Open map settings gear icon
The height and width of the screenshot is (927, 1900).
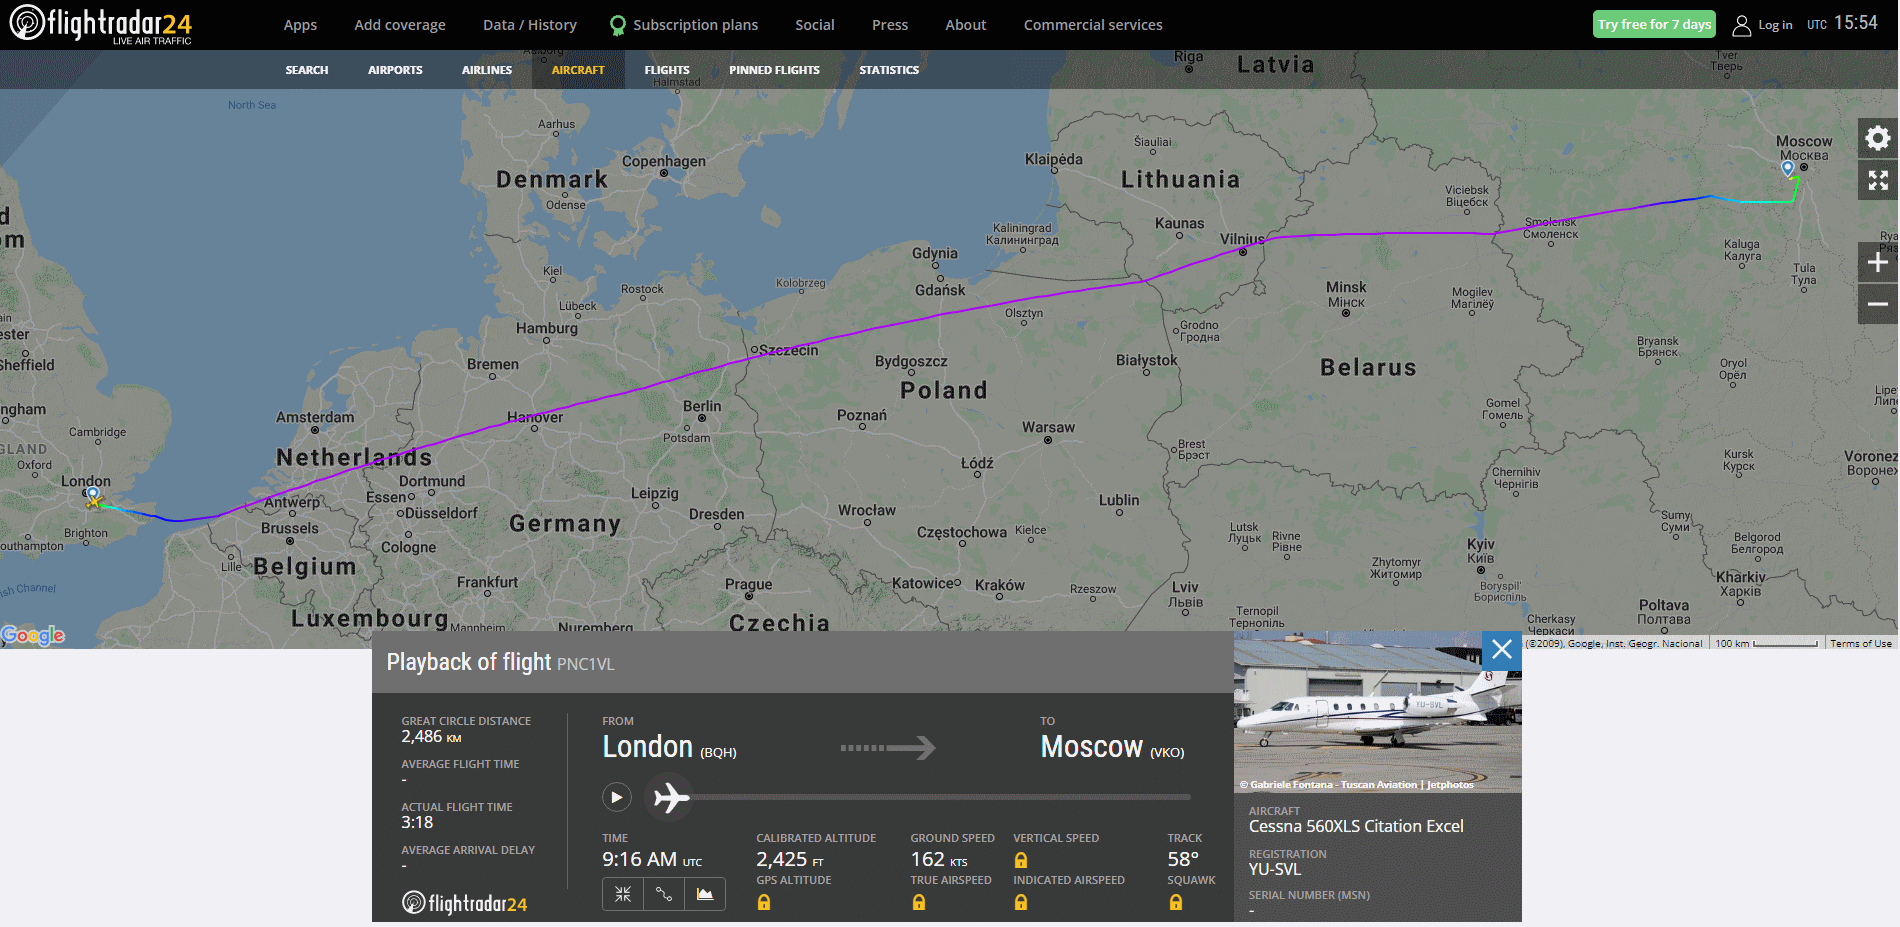click(x=1878, y=138)
